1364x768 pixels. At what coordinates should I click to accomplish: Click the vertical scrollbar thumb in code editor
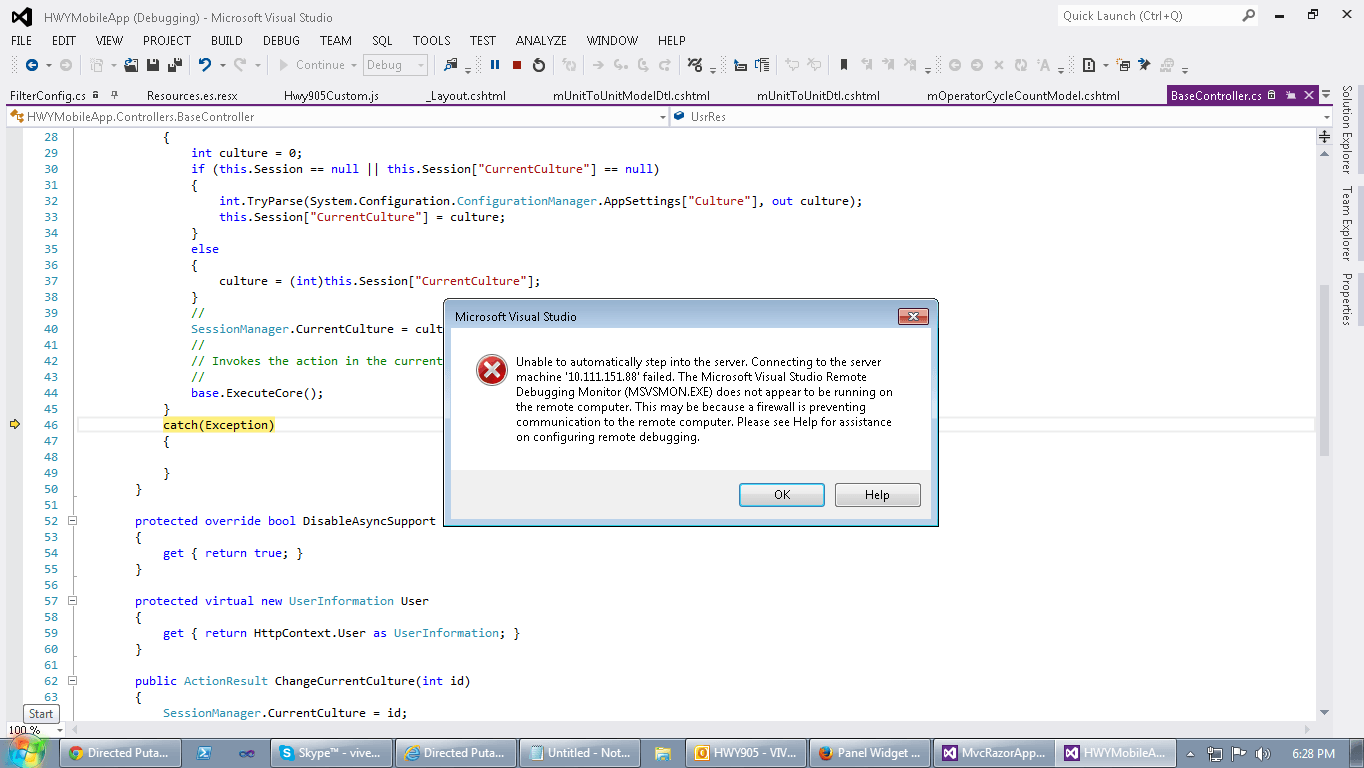pyautogui.click(x=1325, y=368)
